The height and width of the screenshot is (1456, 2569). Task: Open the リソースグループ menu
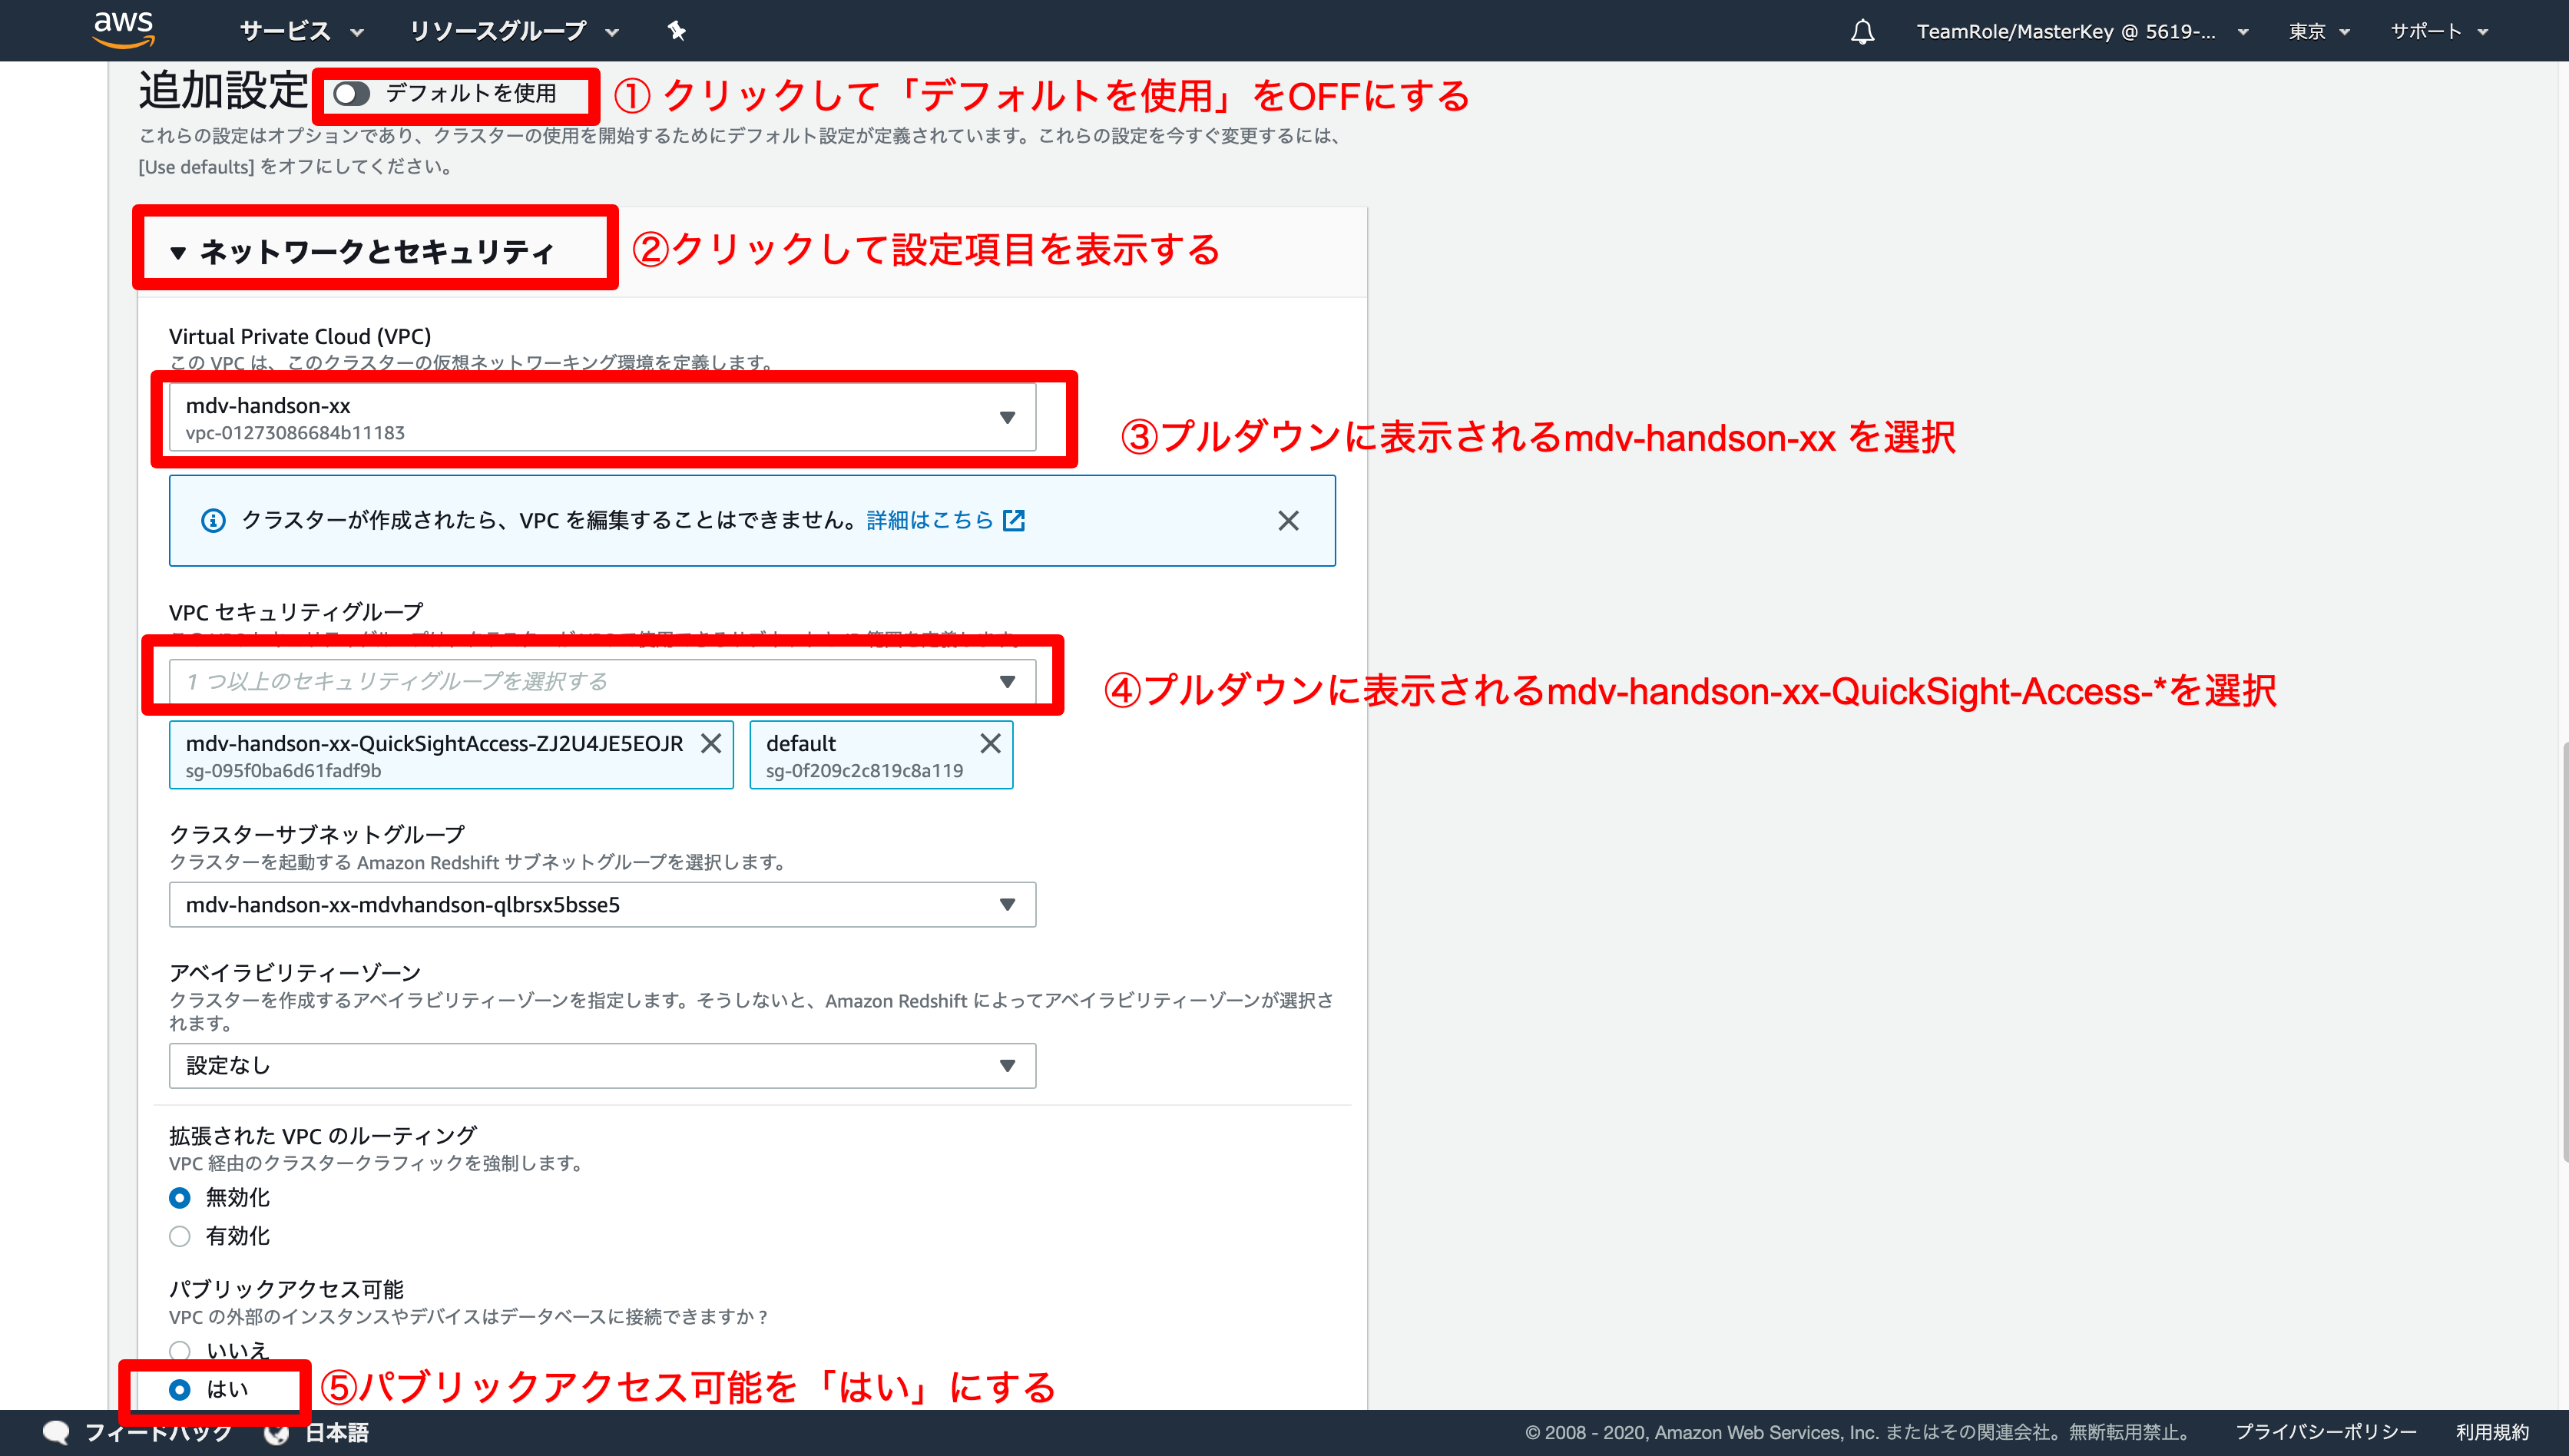pos(514,31)
